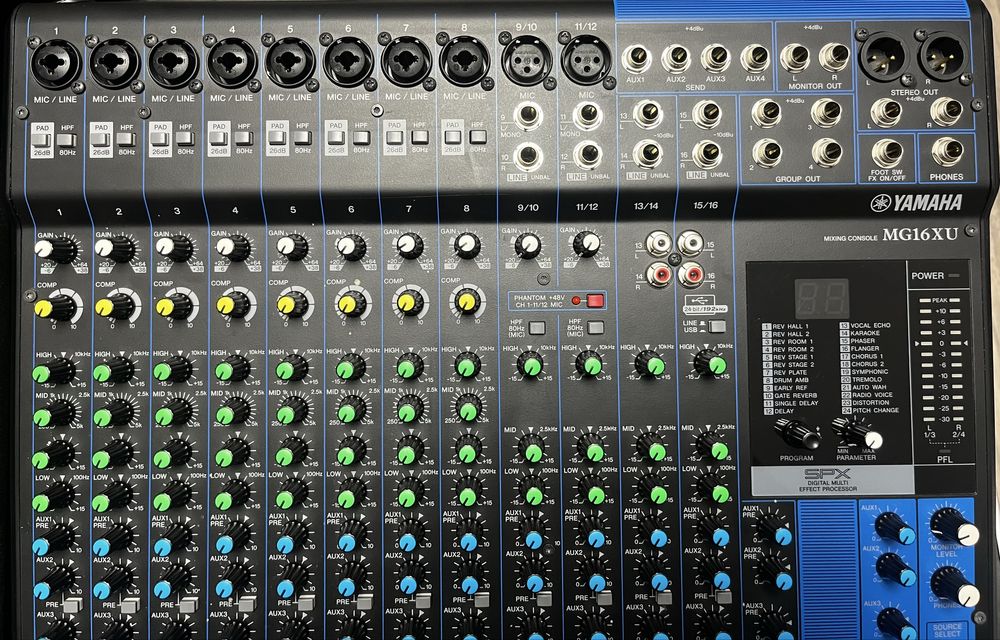Click the GROUP OUT 1 jack
The image size is (1000, 640).
tap(767, 113)
